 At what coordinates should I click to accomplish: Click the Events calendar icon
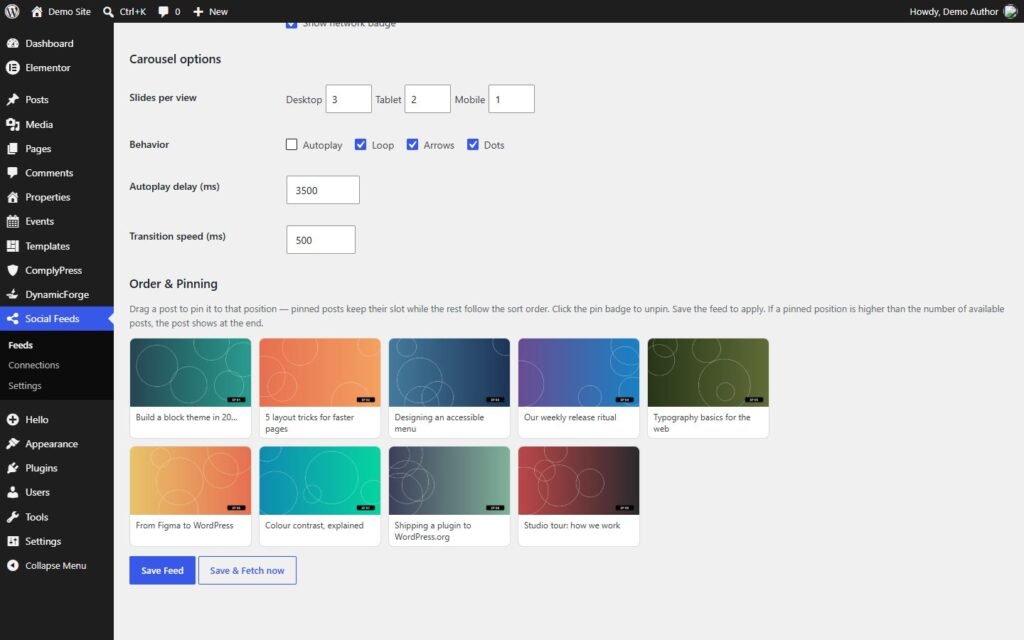[12, 221]
